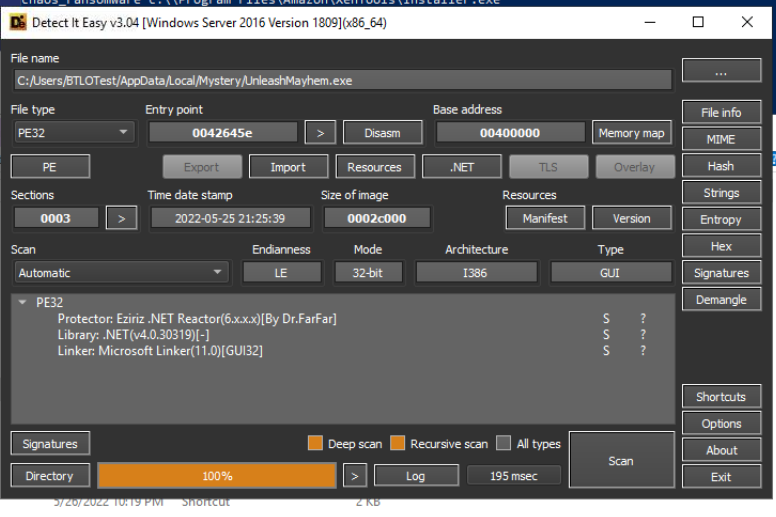
Task: Click the arrow button next to progress bar
Action: point(354,476)
